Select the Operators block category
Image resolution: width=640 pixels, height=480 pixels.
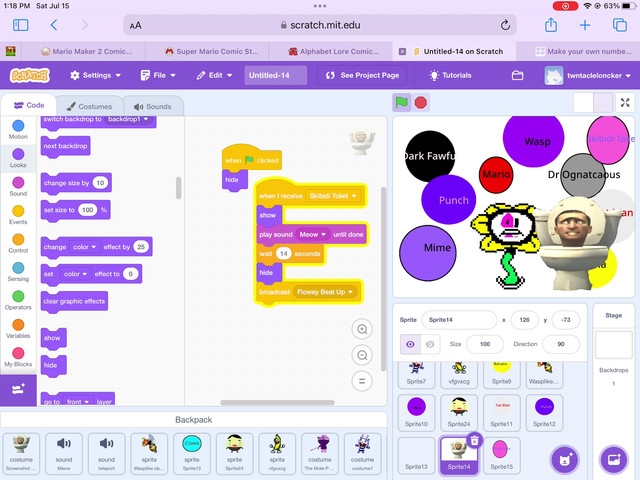tap(18, 300)
